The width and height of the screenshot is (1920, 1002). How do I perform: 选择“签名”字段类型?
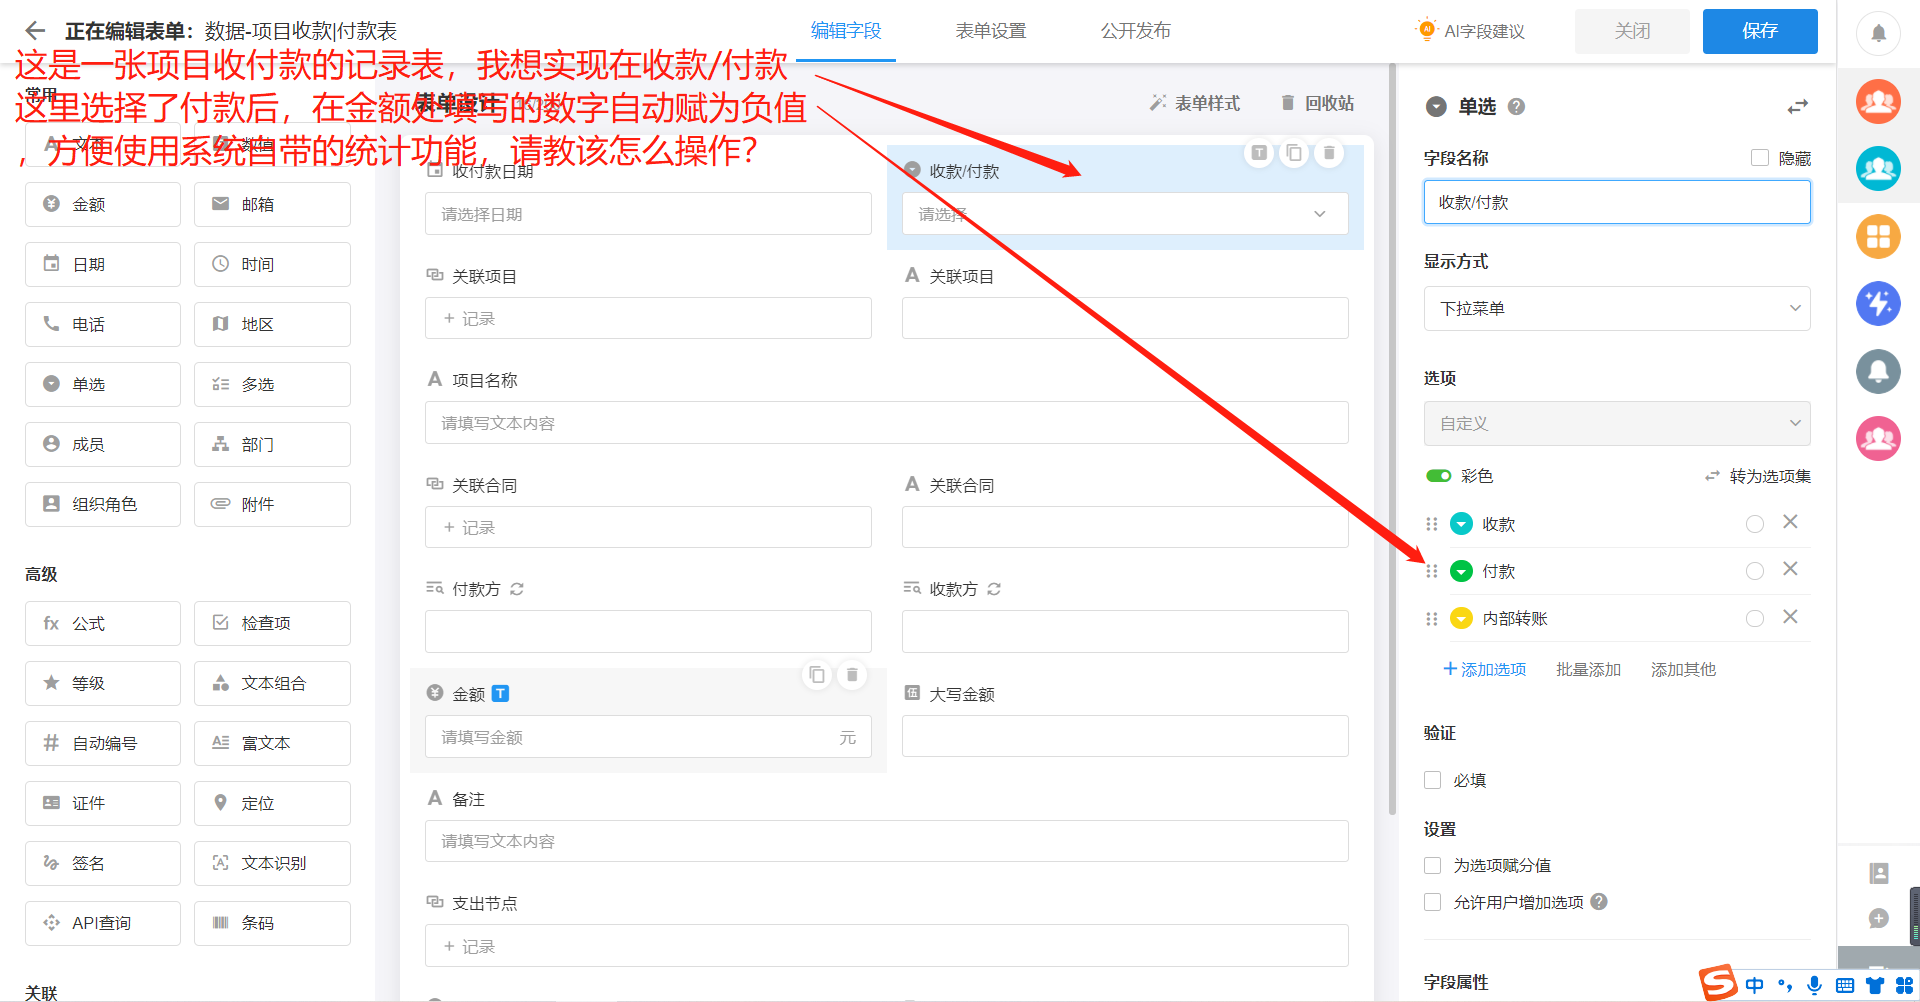coord(102,863)
